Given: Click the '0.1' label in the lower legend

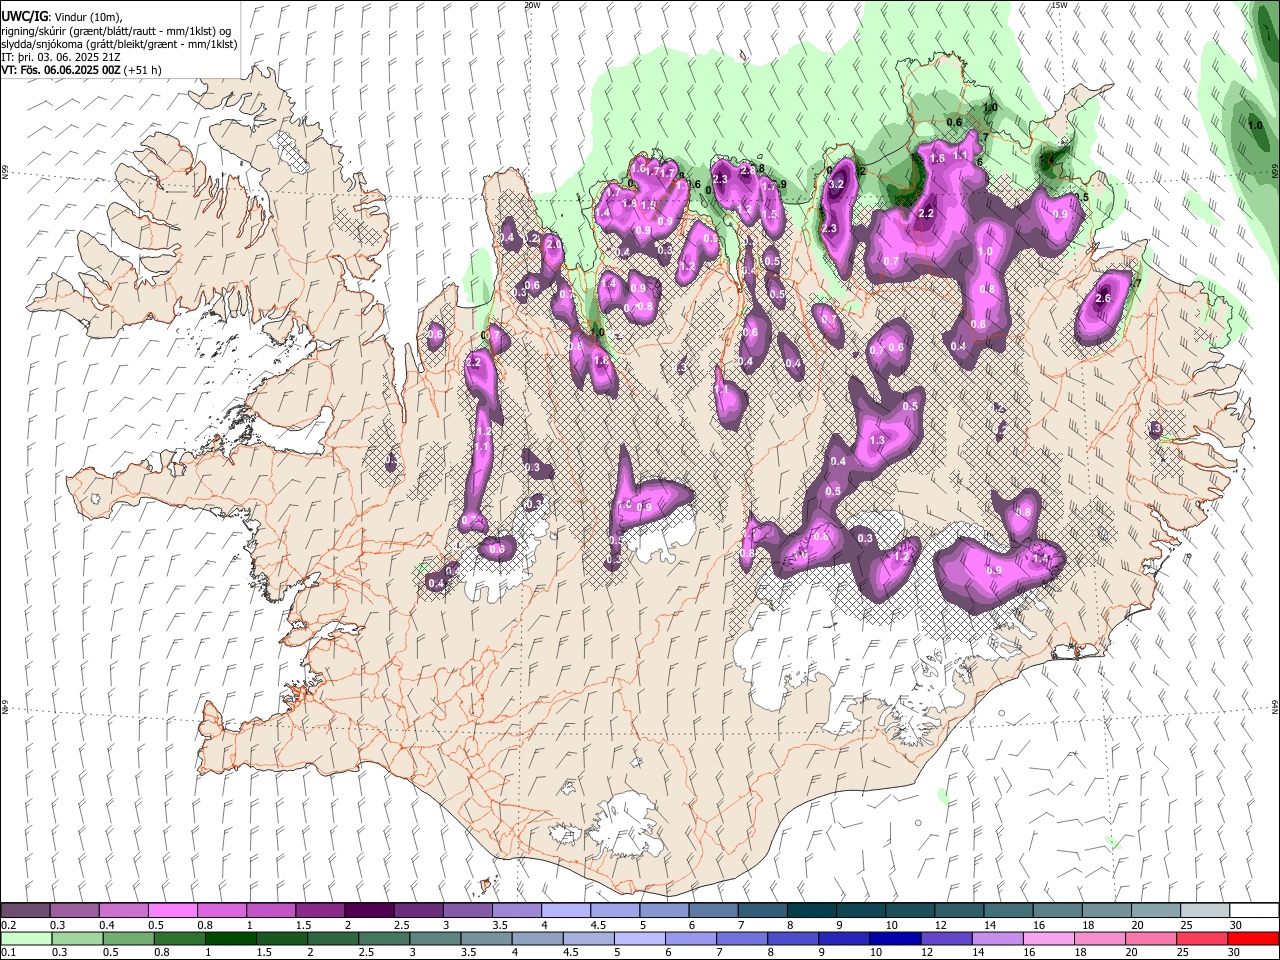Looking at the screenshot, I should tap(8, 952).
